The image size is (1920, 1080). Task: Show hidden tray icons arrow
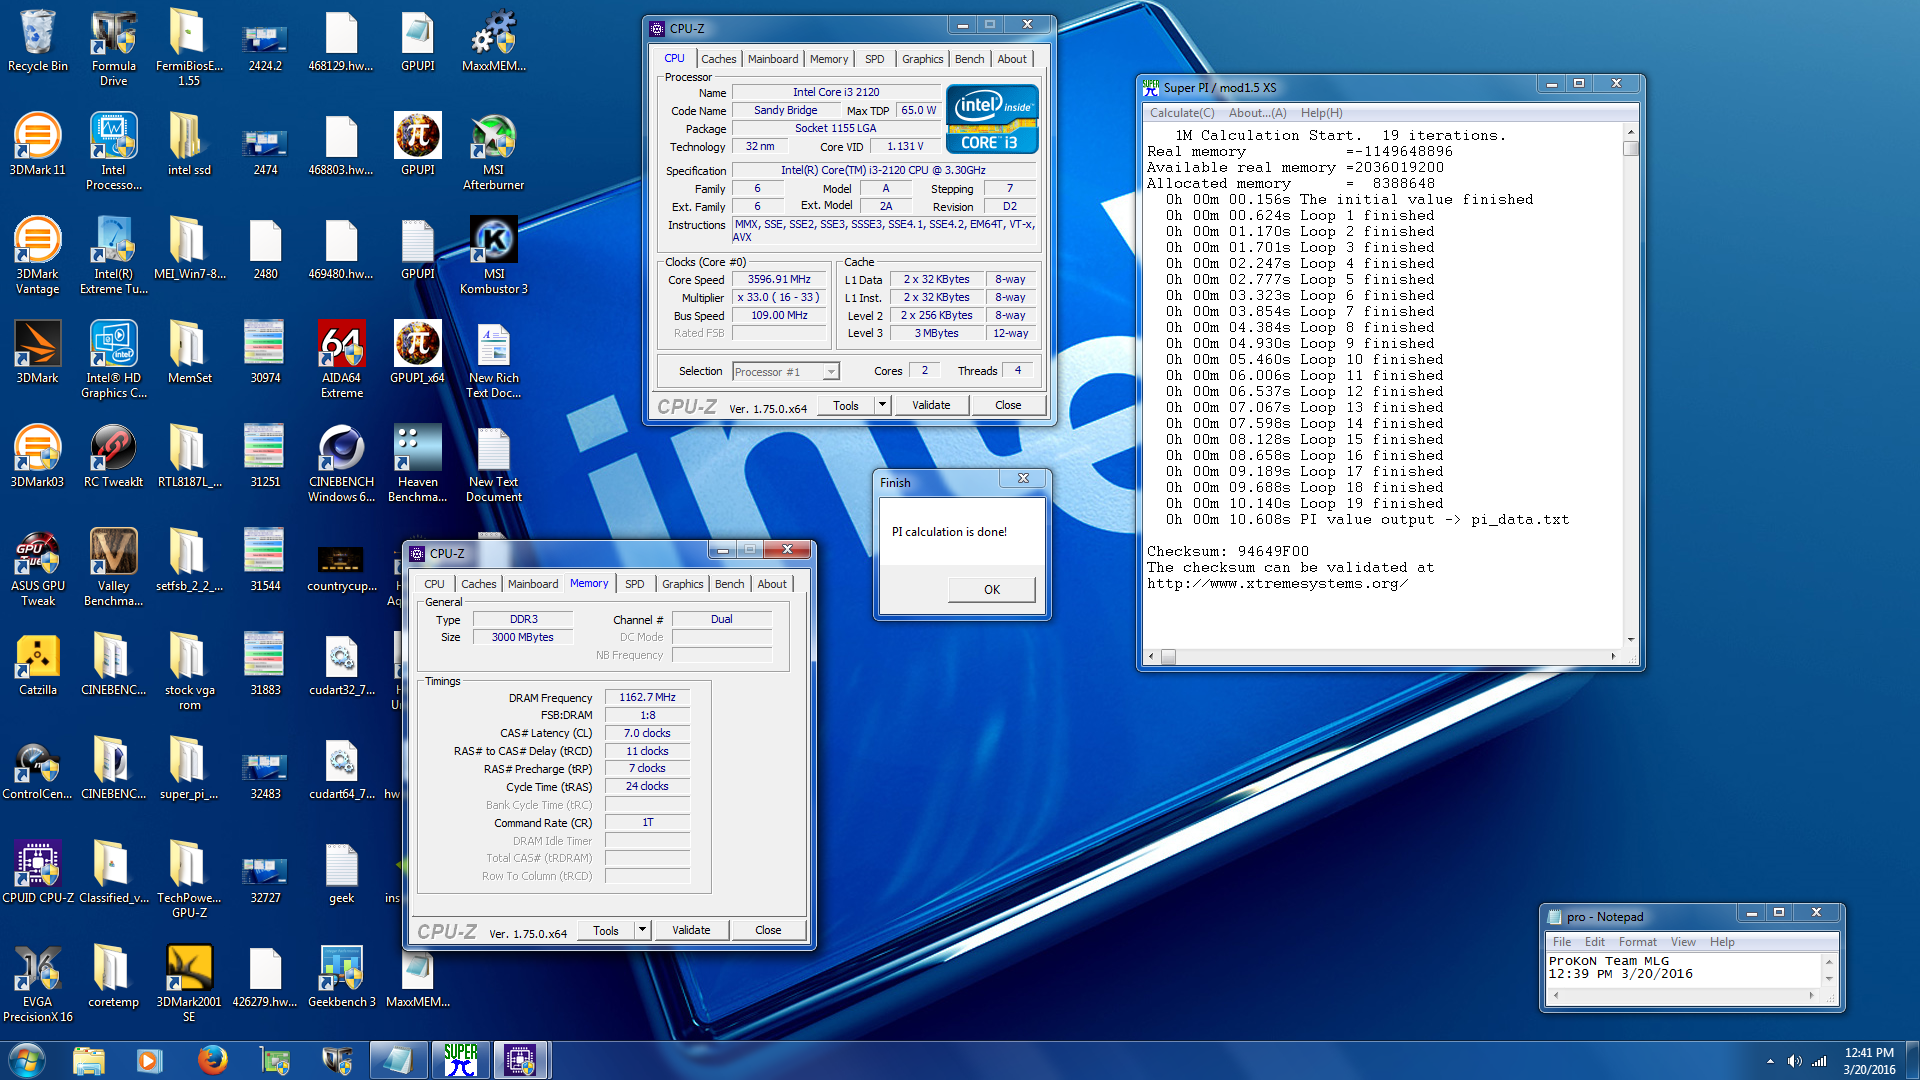click(1770, 1061)
